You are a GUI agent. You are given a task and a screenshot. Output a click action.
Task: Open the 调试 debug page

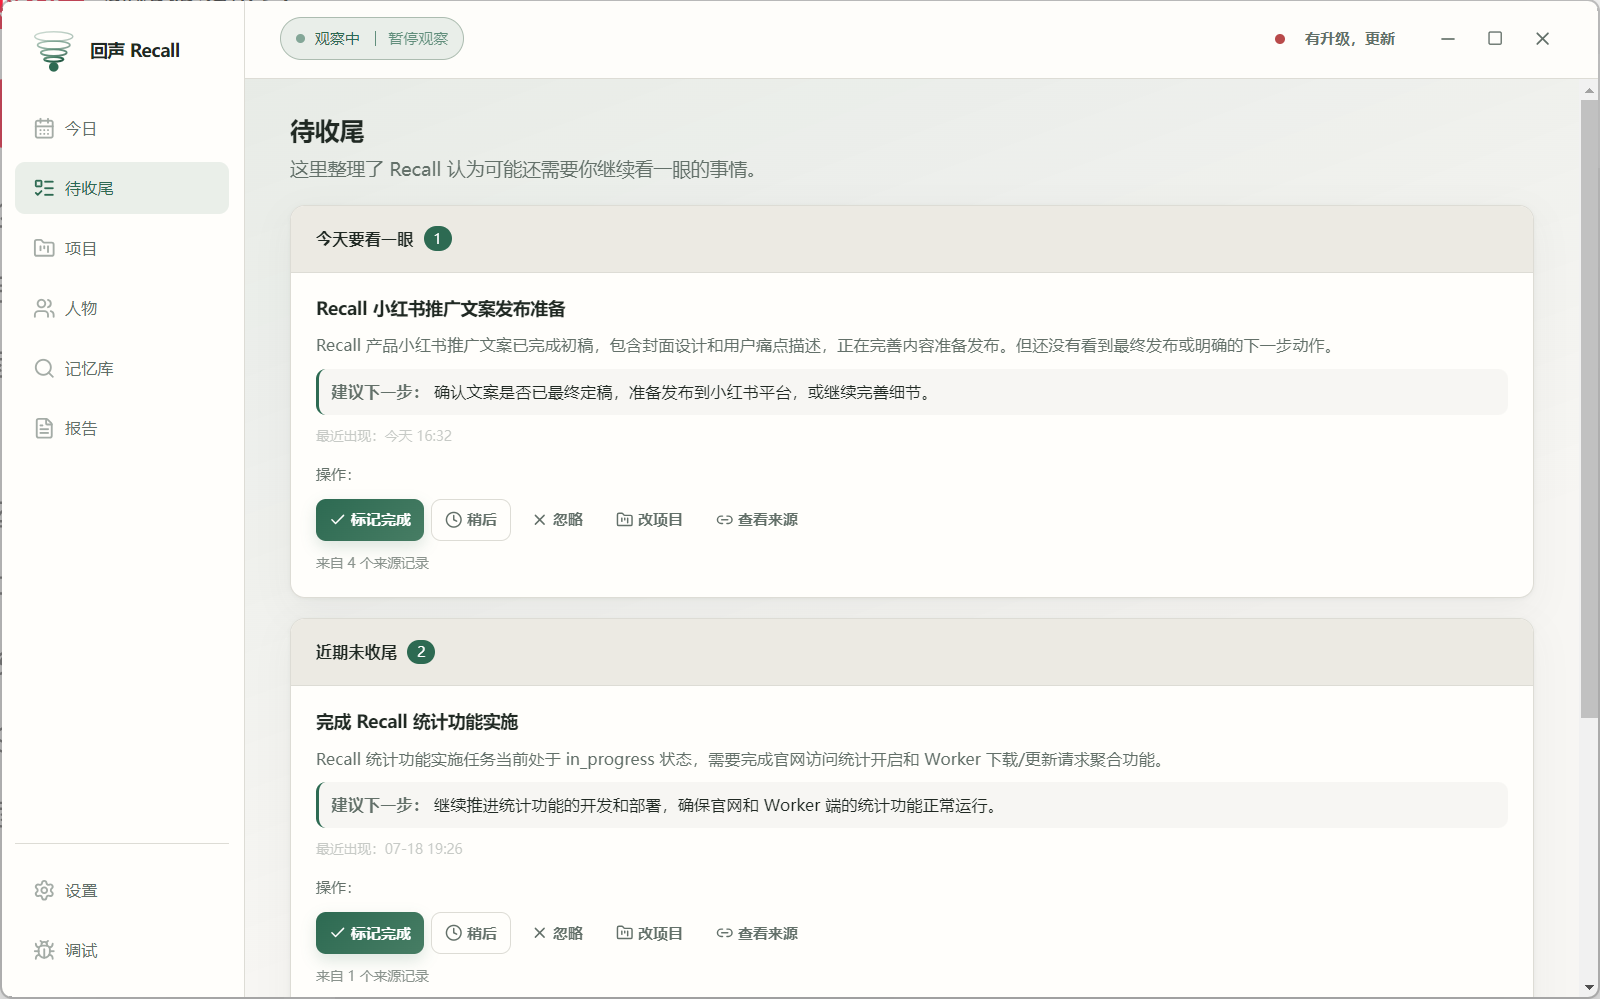coord(122,950)
